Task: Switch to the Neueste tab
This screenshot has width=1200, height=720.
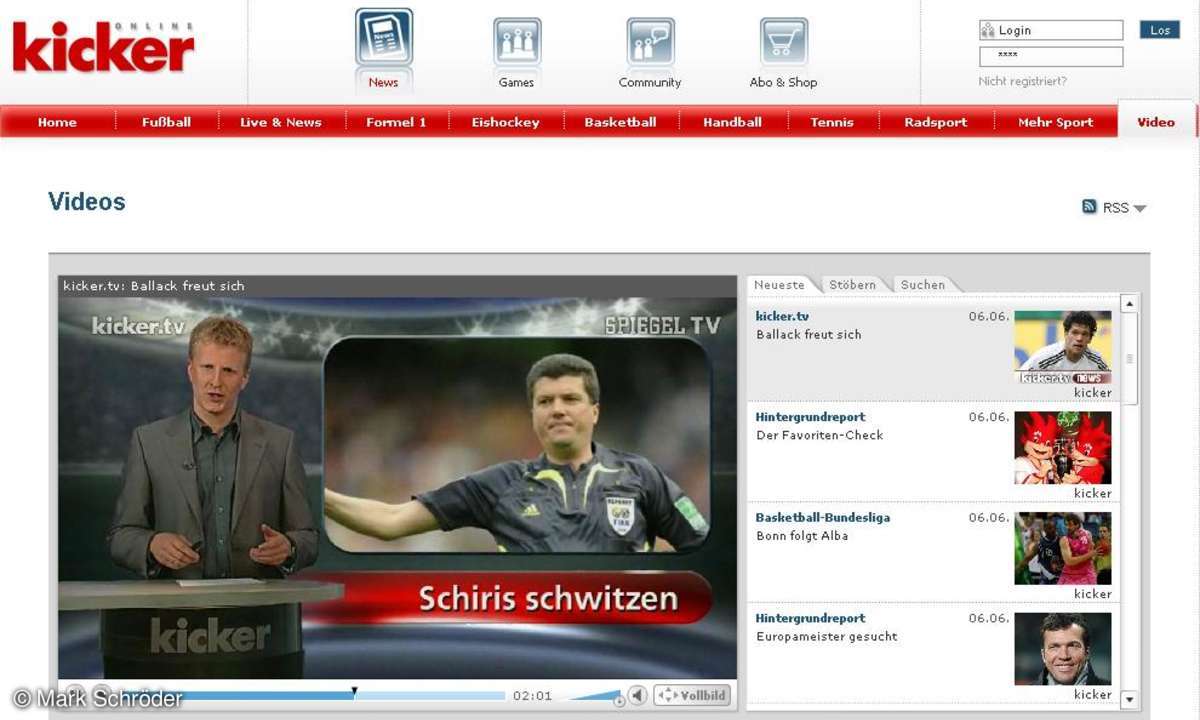Action: click(x=779, y=285)
